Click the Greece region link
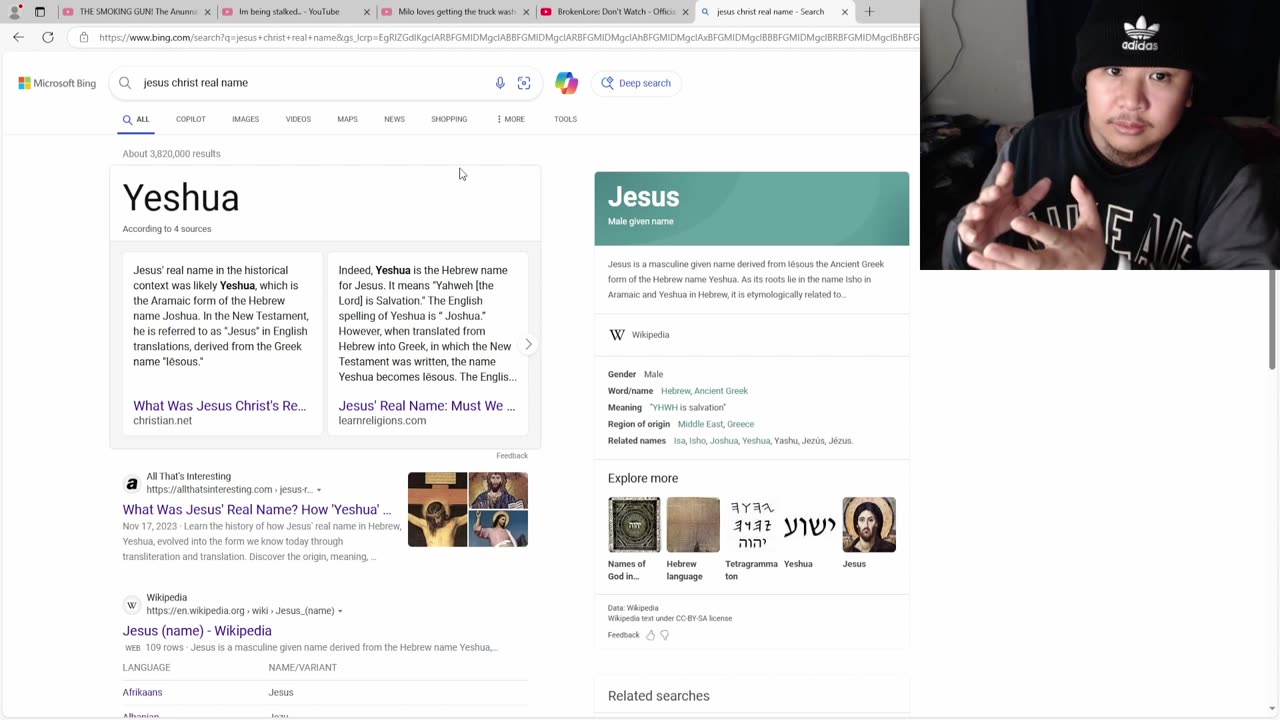 pyautogui.click(x=740, y=424)
